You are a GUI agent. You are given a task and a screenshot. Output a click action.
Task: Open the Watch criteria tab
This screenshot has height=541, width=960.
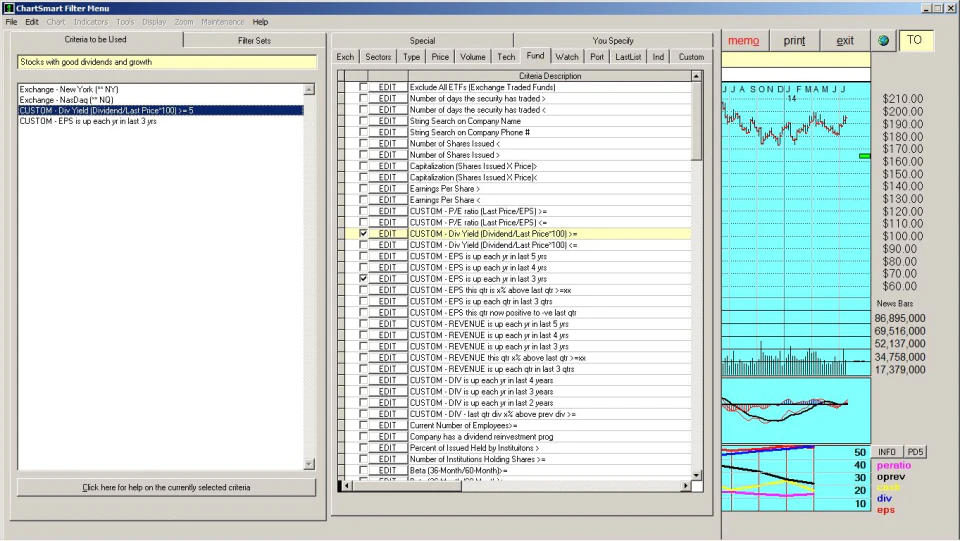[x=567, y=56]
